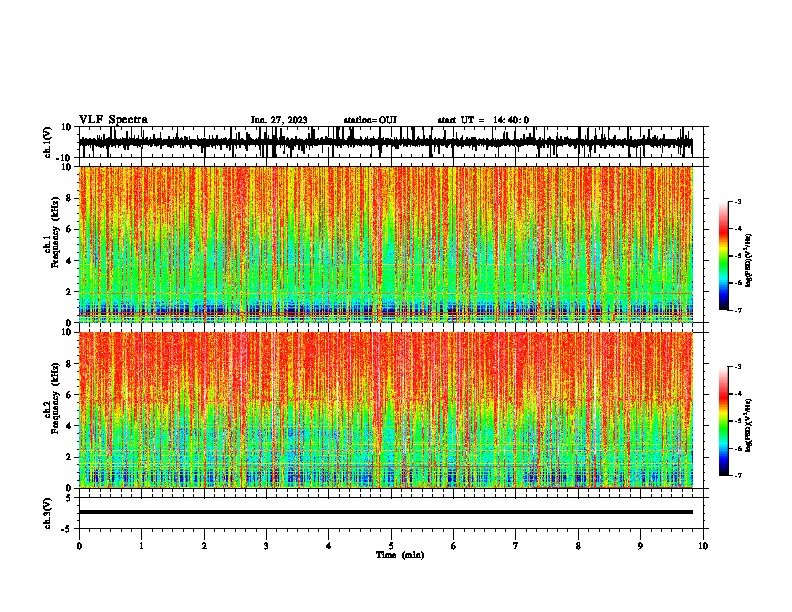
Task: Click time axis tick label "1"
Action: 141,546
